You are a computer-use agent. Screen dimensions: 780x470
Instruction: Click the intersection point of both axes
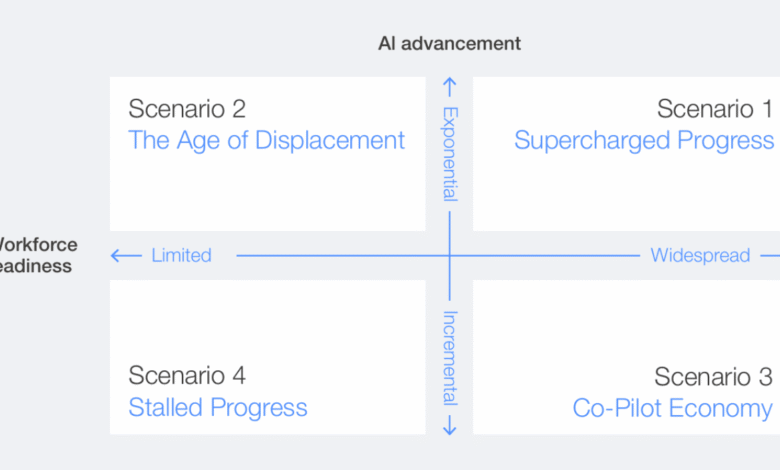click(450, 255)
